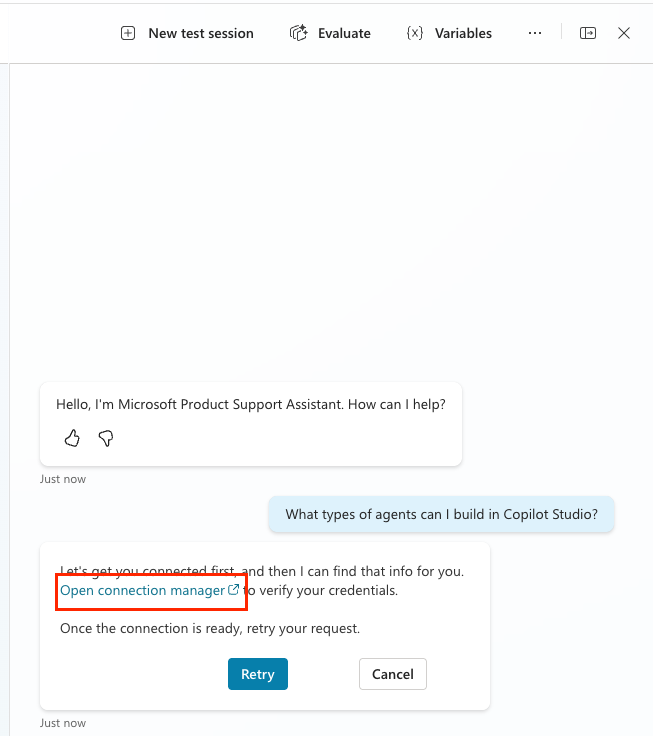Viewport: 653px width, 736px height.
Task: Start a New test session
Action: tap(187, 33)
